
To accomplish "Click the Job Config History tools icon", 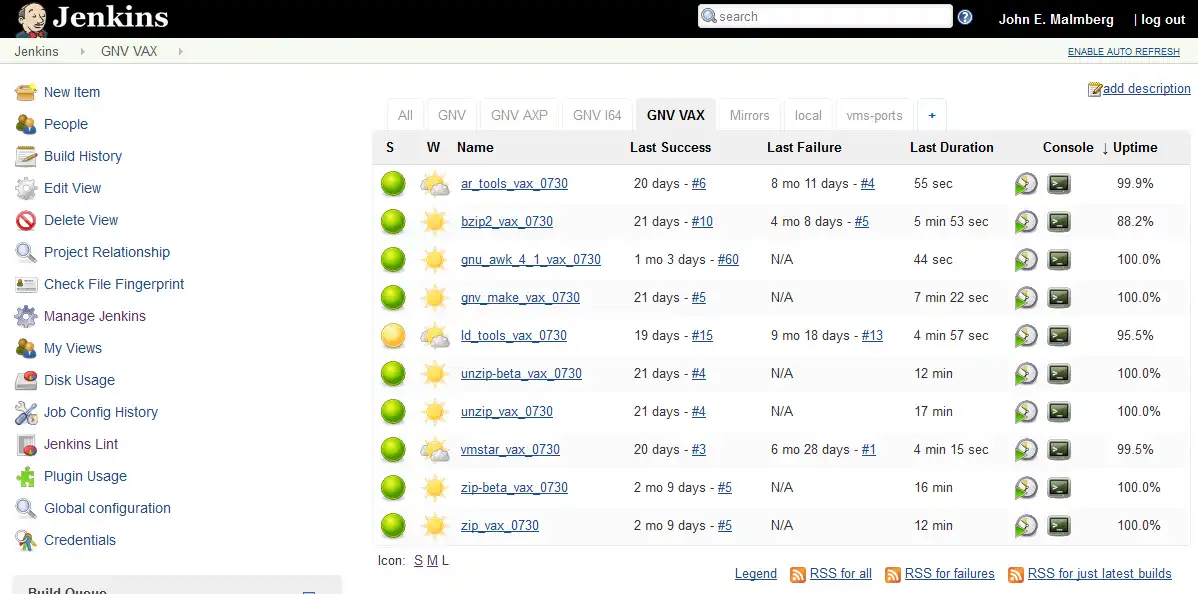I will click(x=26, y=412).
